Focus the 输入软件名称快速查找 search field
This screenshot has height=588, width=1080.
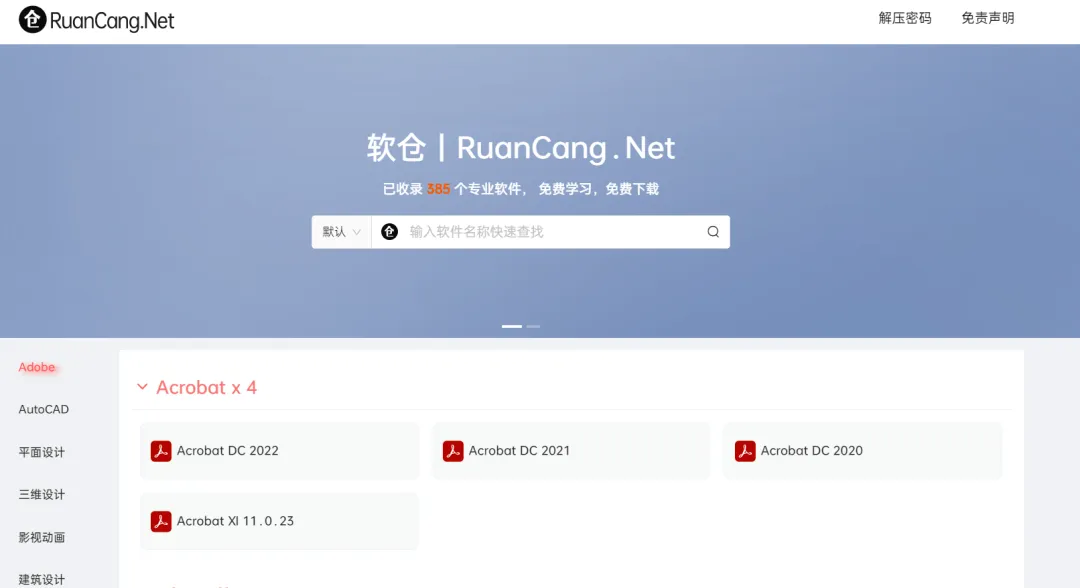click(x=551, y=232)
